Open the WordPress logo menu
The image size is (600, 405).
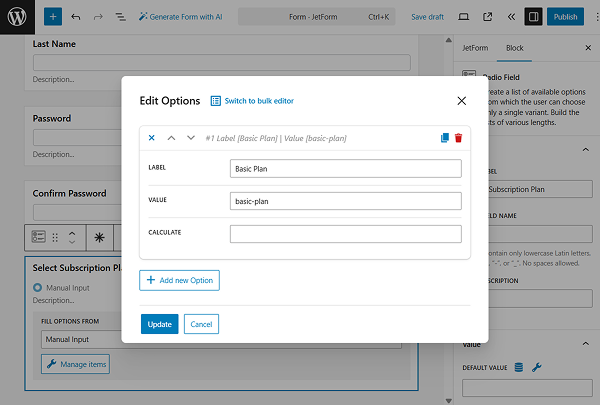point(17,17)
